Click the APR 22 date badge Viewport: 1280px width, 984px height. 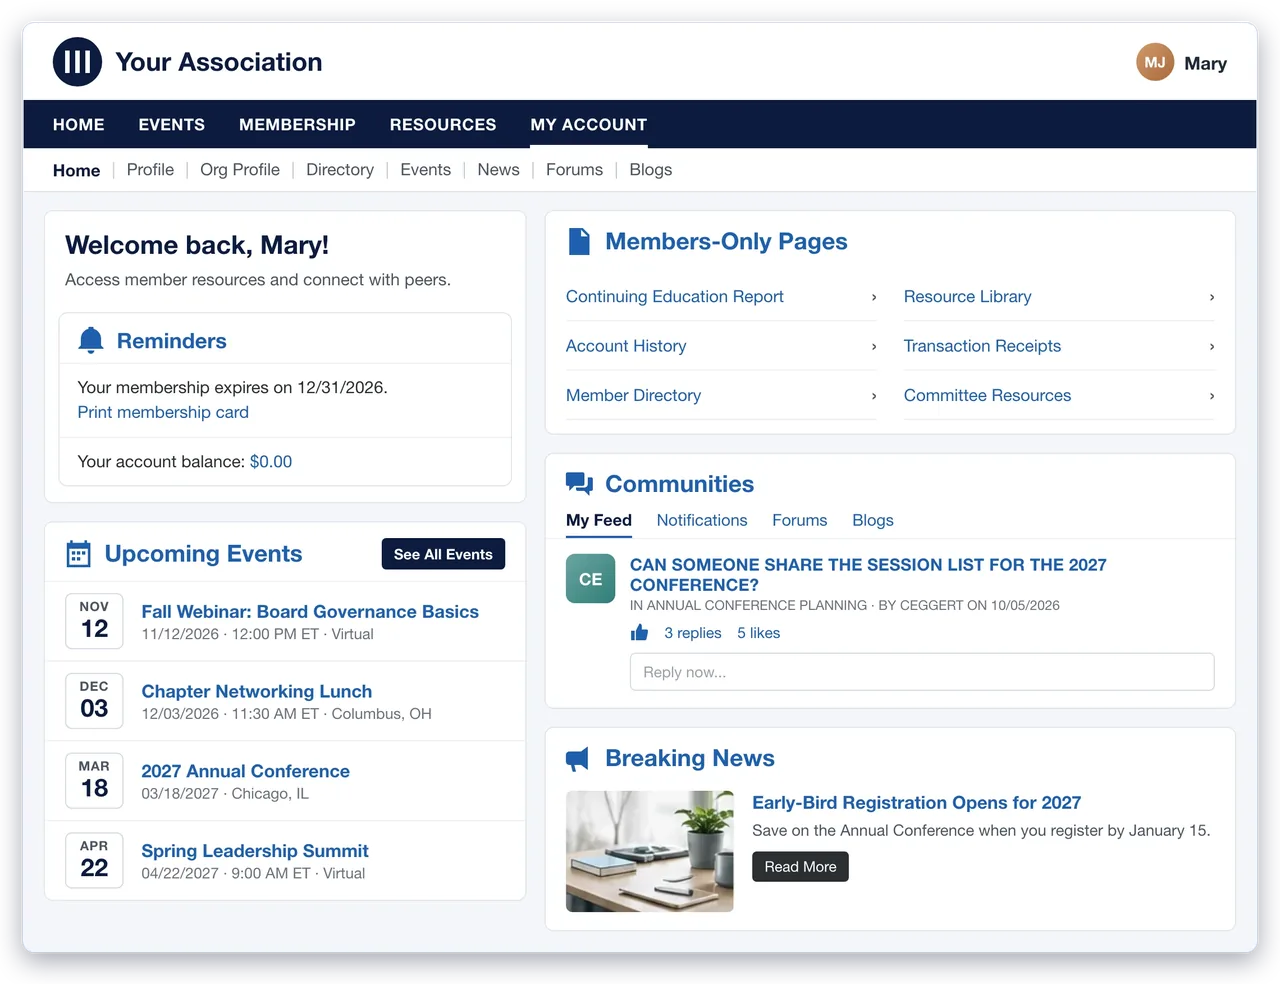[x=94, y=861]
